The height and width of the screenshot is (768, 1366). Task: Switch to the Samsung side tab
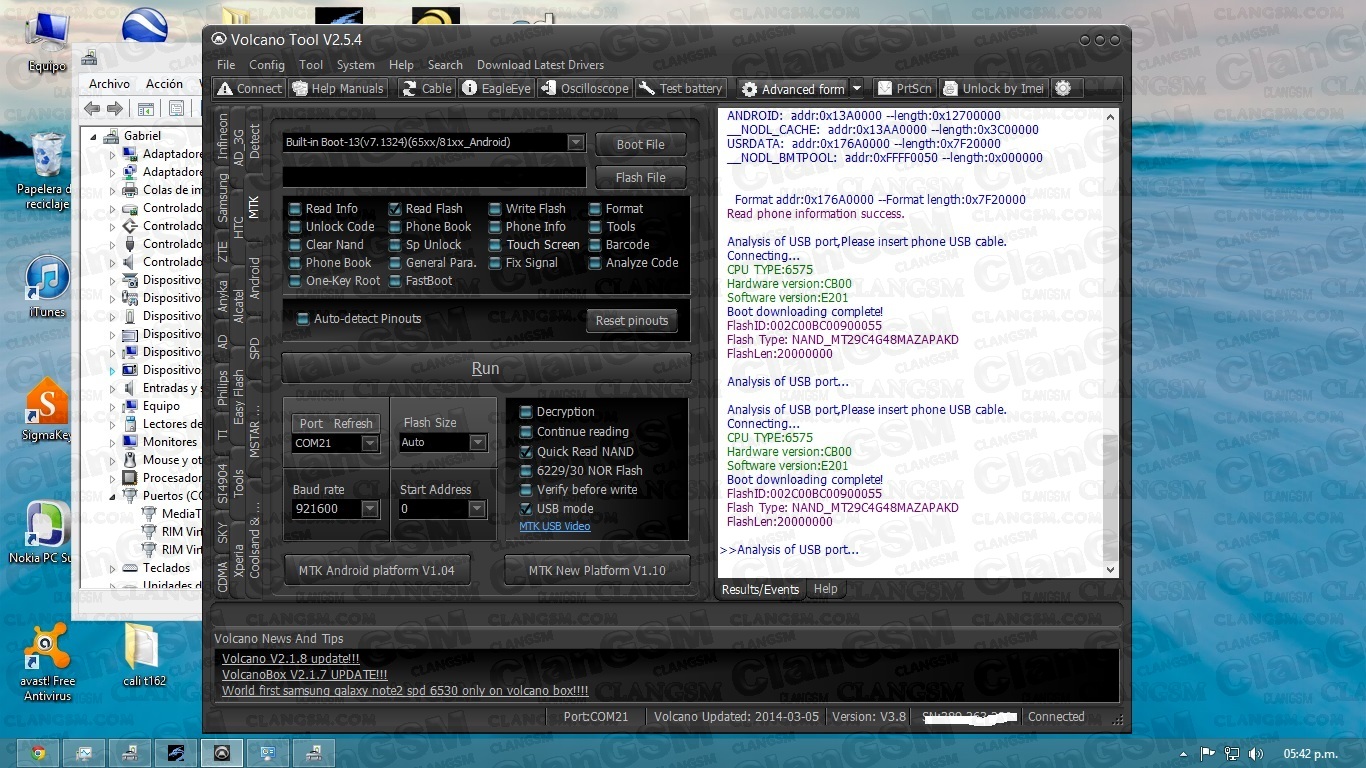[x=222, y=198]
